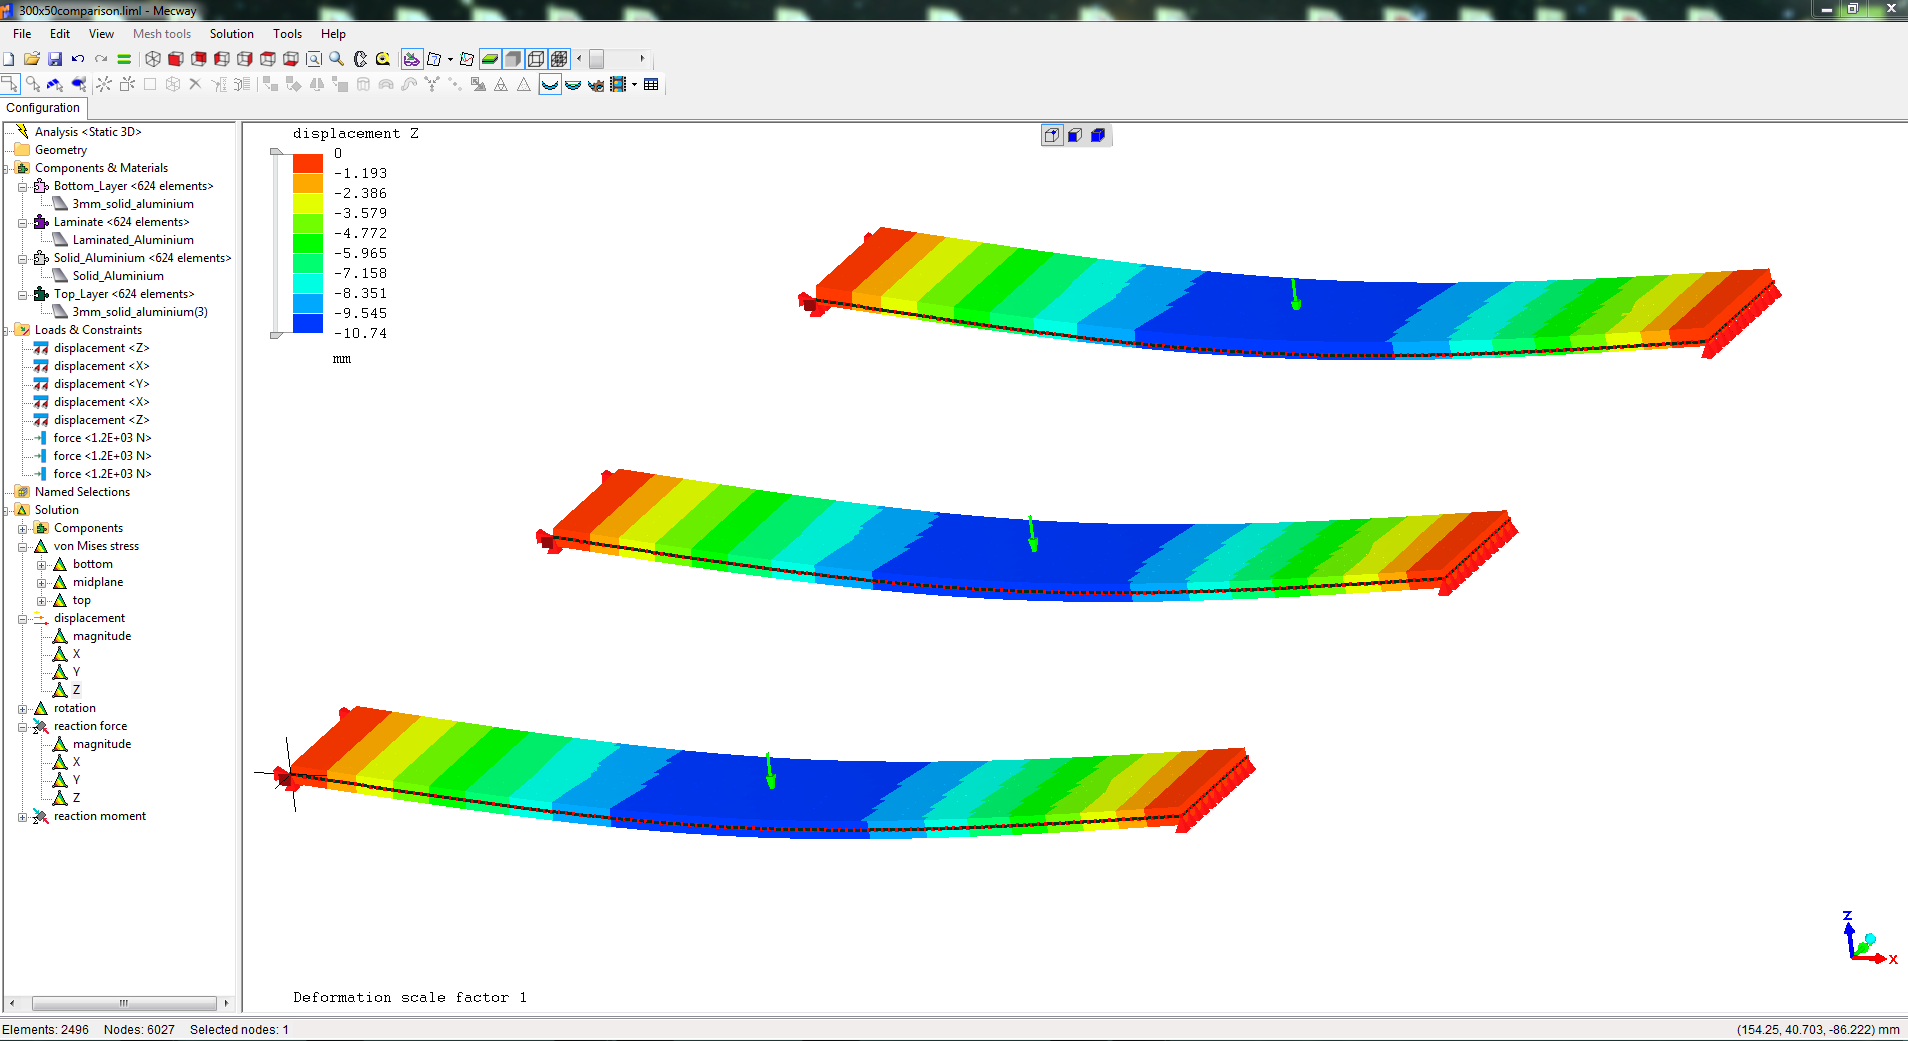Open the View menu

[101, 34]
